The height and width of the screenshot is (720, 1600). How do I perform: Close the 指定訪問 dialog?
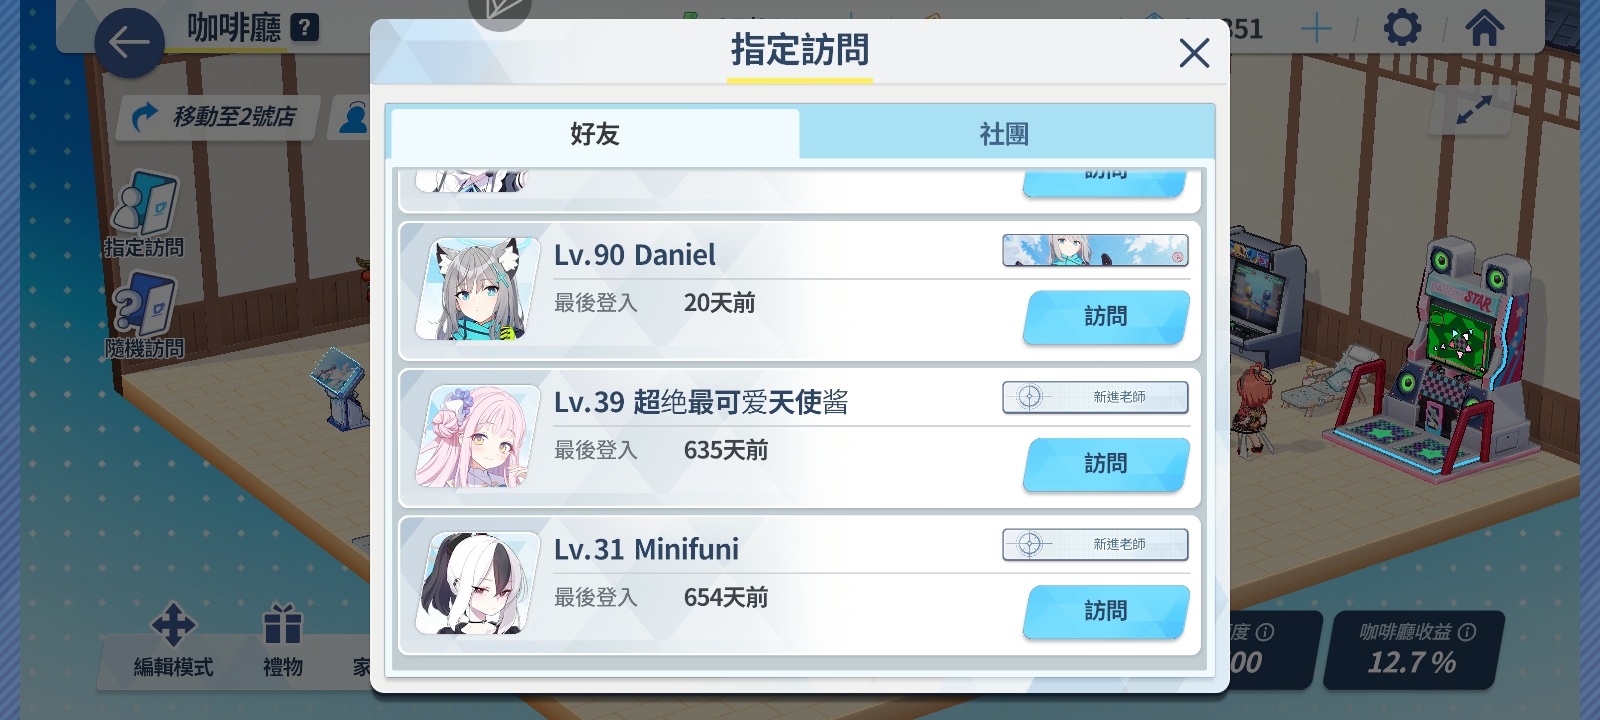click(1194, 53)
